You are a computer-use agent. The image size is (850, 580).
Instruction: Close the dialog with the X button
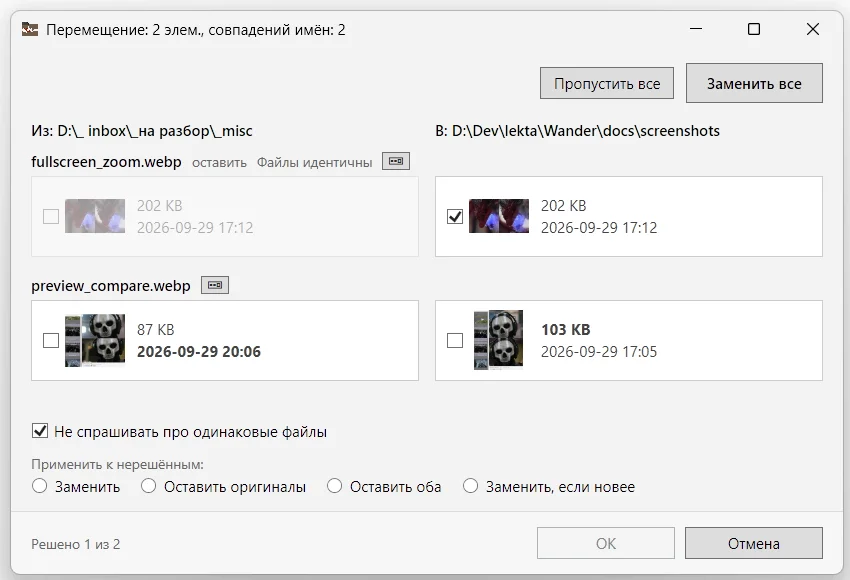pyautogui.click(x=813, y=29)
